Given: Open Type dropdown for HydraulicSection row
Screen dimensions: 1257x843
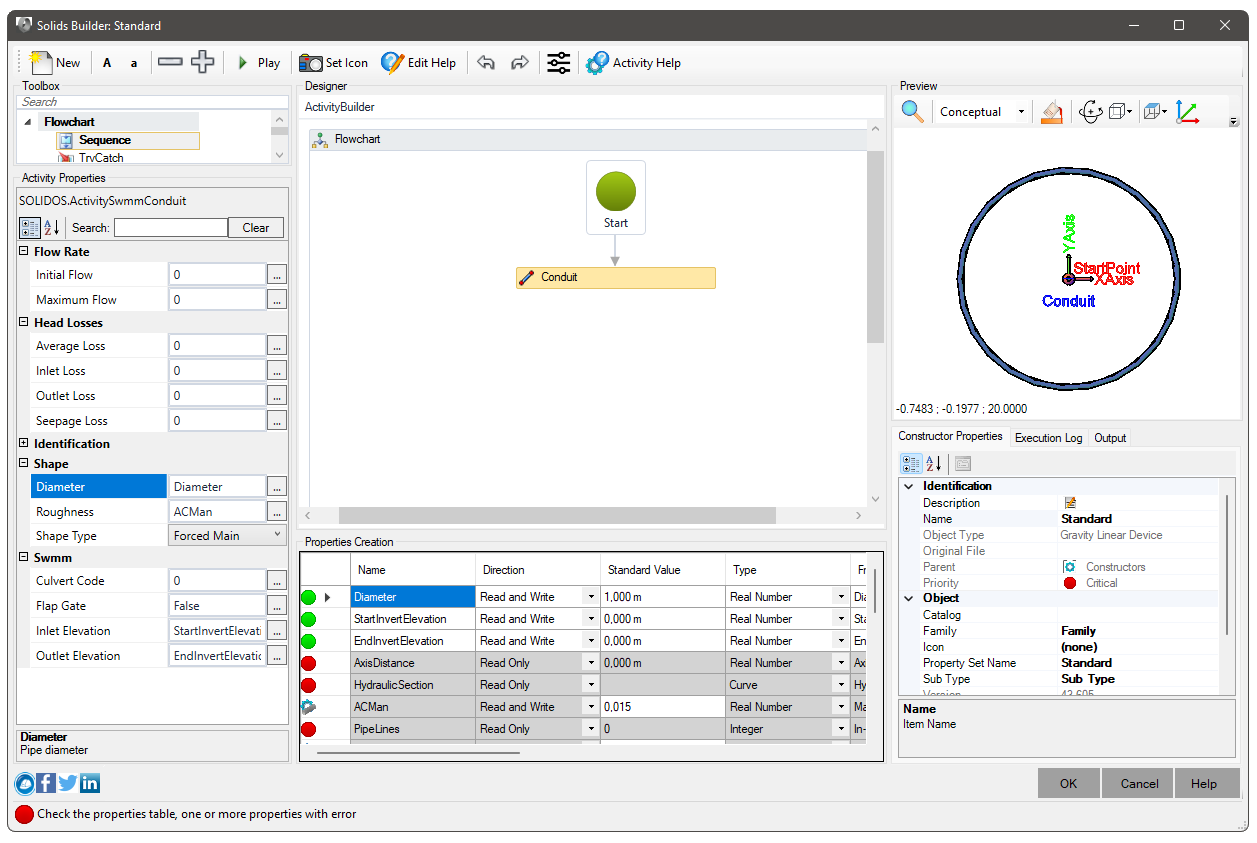Looking at the screenshot, I should click(x=841, y=685).
